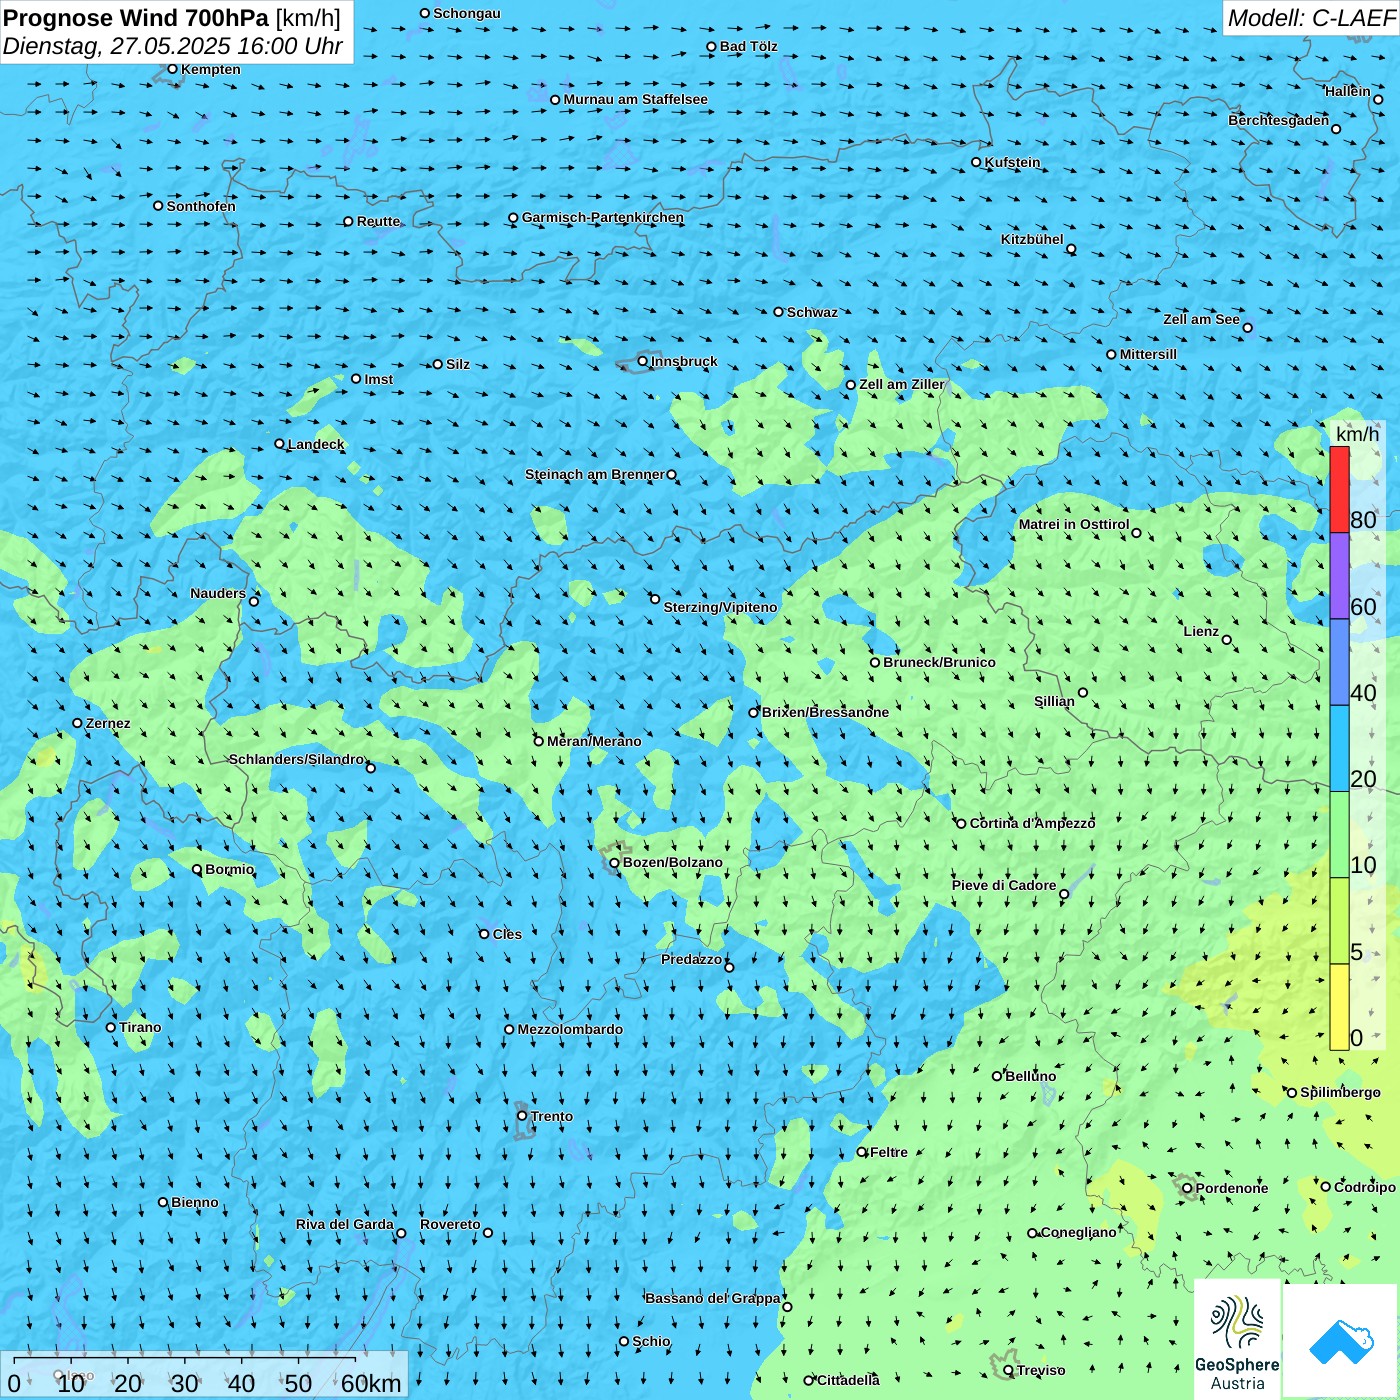Click the 'Sillian' label
This screenshot has width=1400, height=1400.
pos(1054,701)
